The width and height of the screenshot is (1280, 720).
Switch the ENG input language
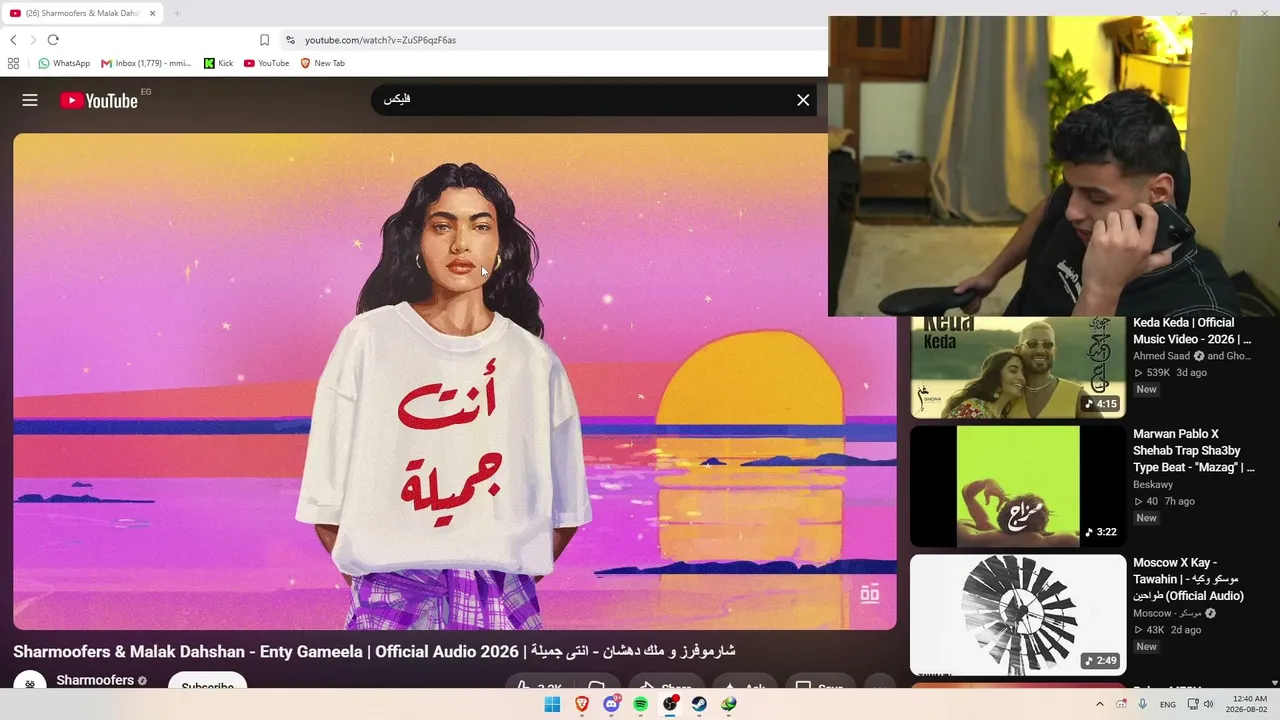(1168, 704)
